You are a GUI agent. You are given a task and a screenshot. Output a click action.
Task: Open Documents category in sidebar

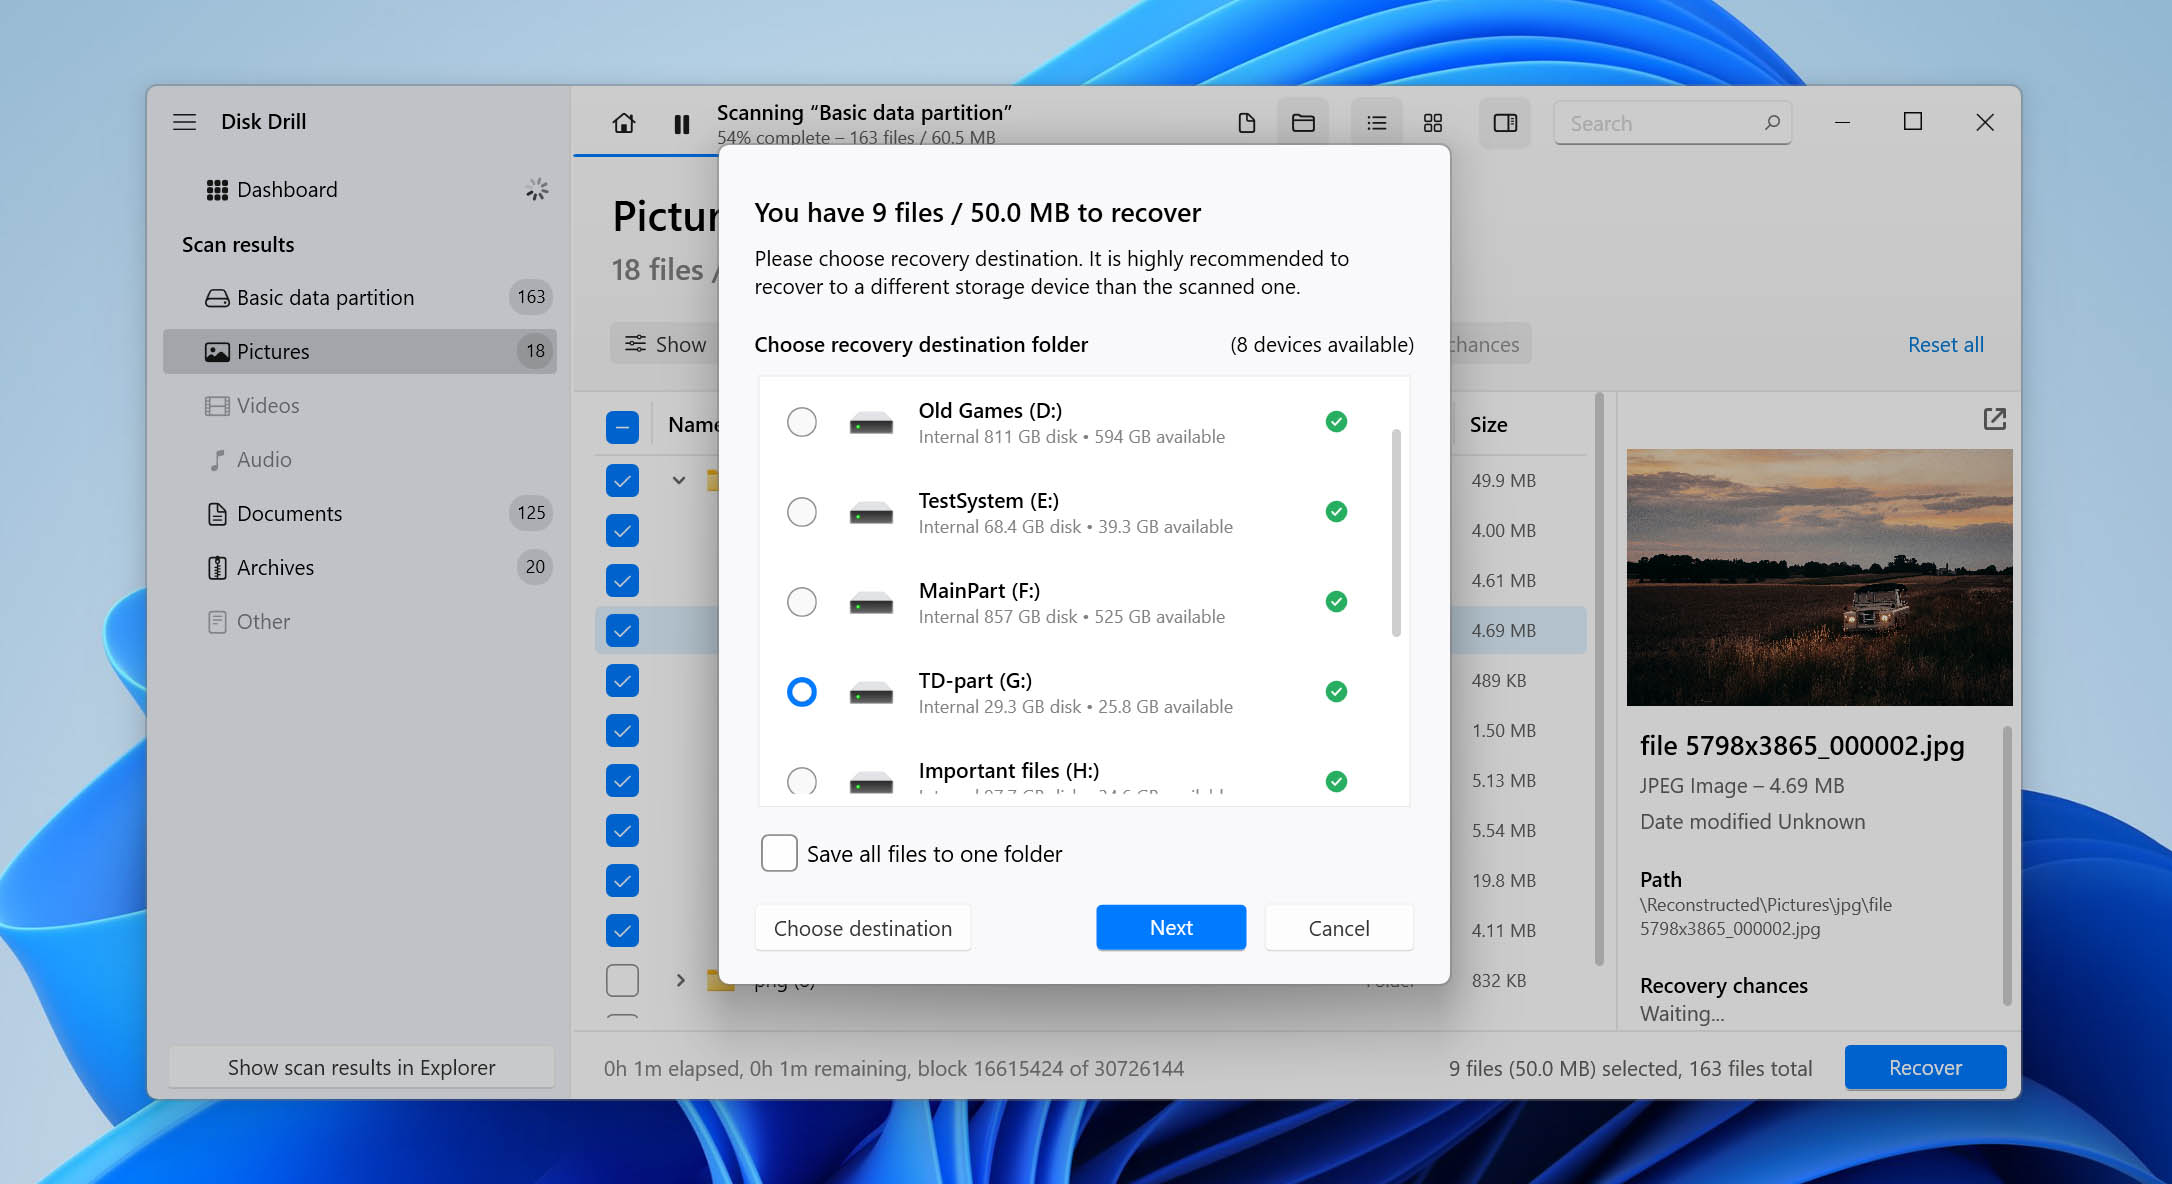pos(360,514)
